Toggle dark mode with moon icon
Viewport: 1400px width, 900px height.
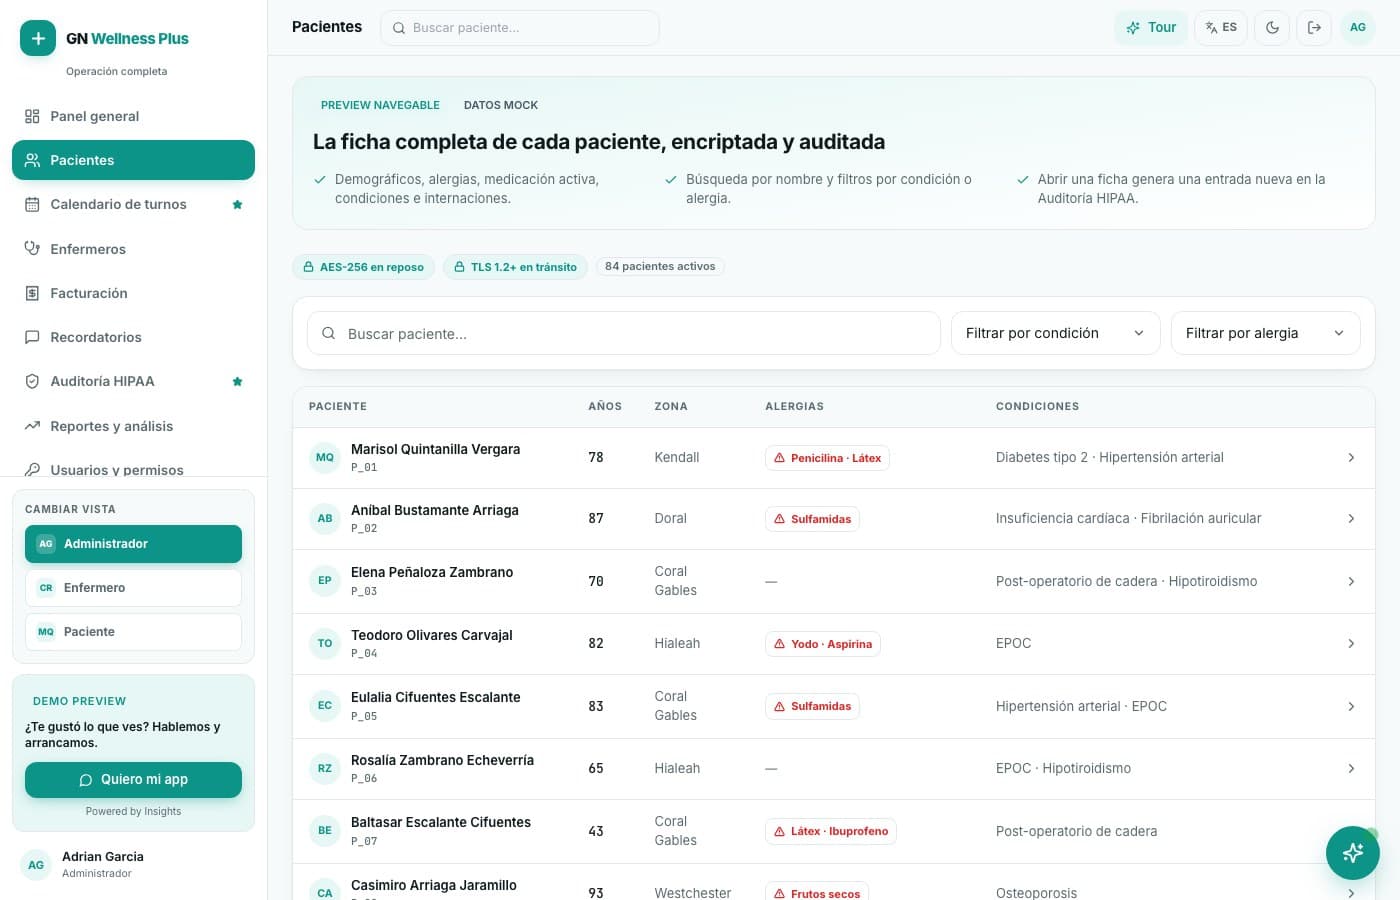[1272, 28]
